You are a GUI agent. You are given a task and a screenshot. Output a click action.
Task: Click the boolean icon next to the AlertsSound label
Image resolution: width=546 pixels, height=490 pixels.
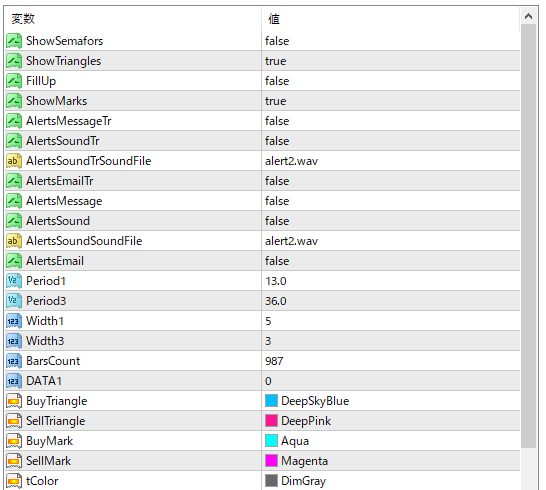tap(14, 221)
